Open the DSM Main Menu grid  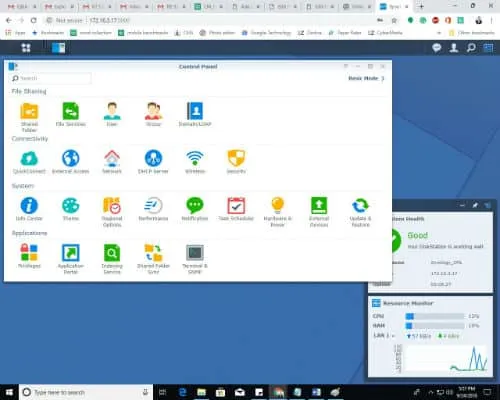(x=26, y=48)
